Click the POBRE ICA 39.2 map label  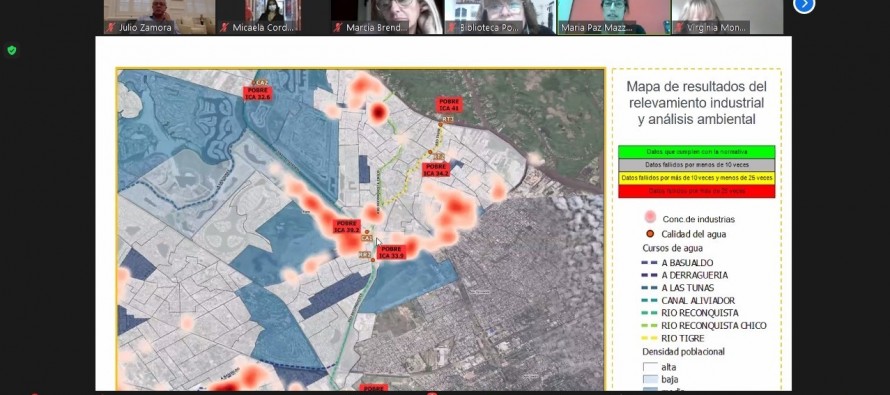(x=346, y=226)
